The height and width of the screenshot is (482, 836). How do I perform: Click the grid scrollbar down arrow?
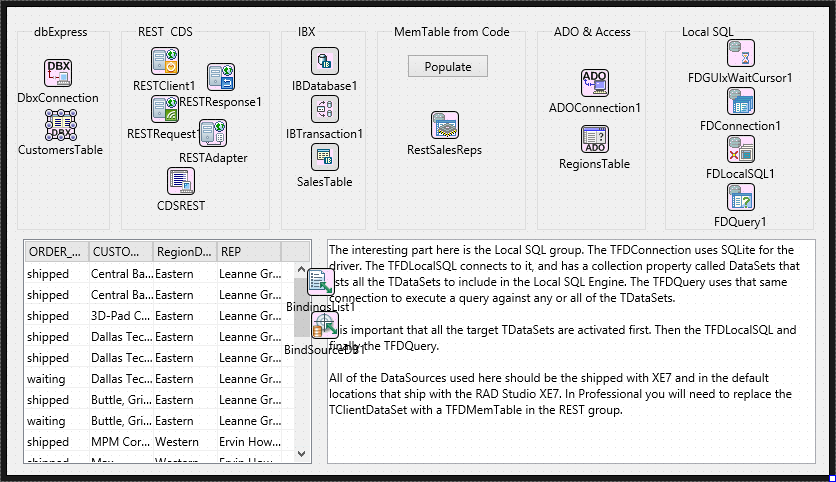[301, 454]
